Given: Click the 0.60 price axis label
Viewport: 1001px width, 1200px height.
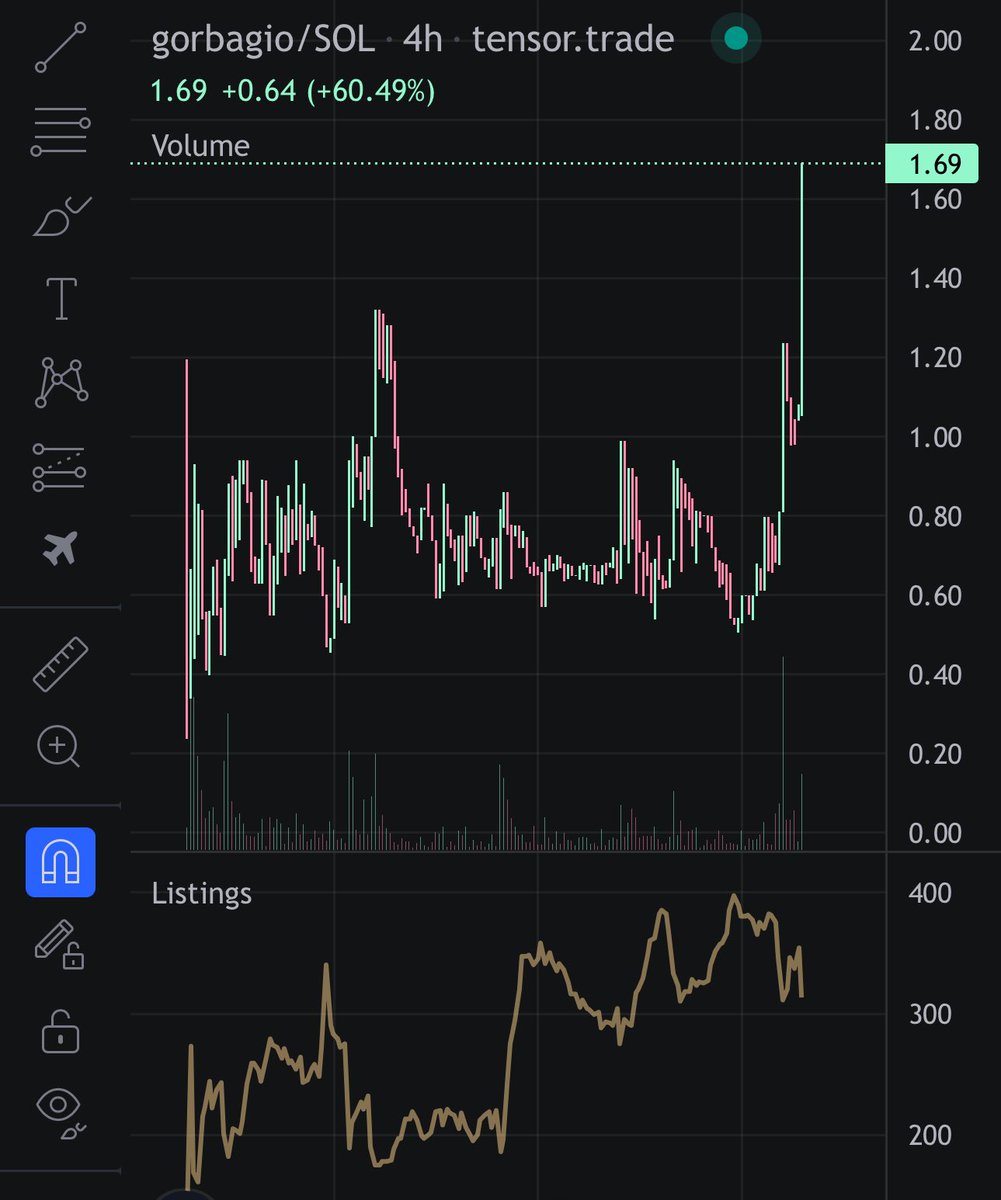Looking at the screenshot, I should (x=936, y=595).
